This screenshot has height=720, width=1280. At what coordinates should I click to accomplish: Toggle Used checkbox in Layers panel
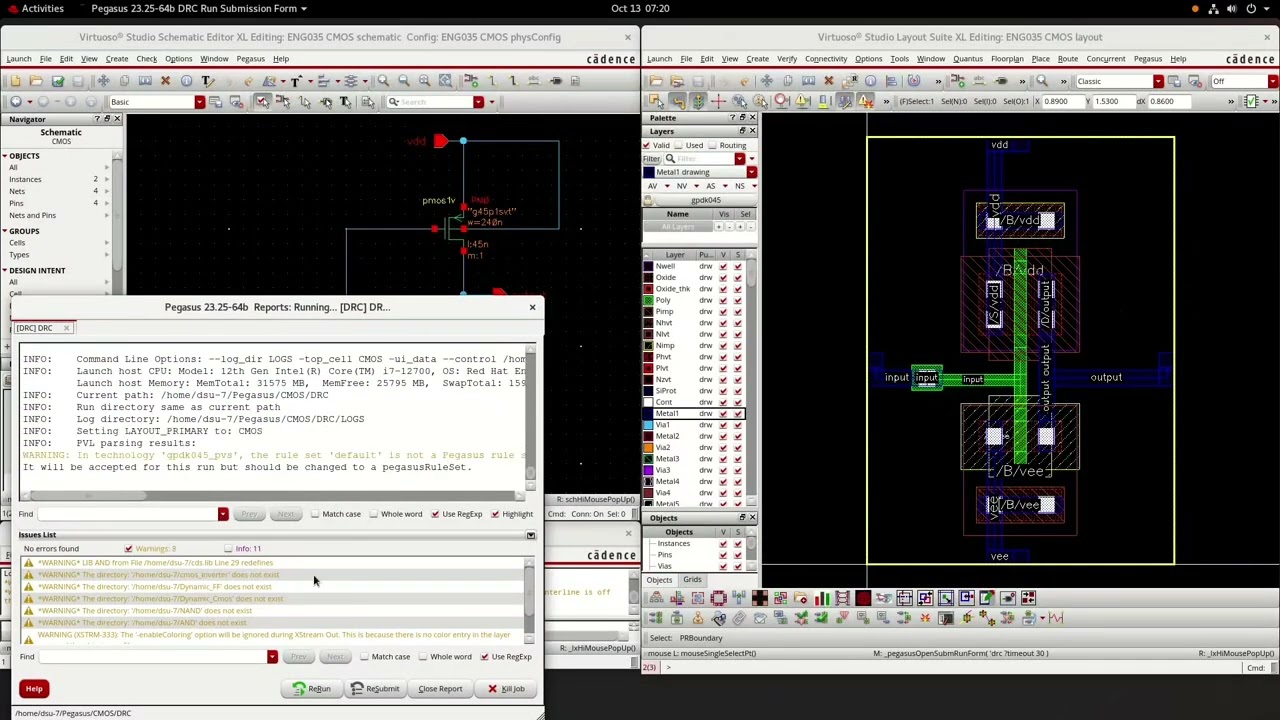679,145
